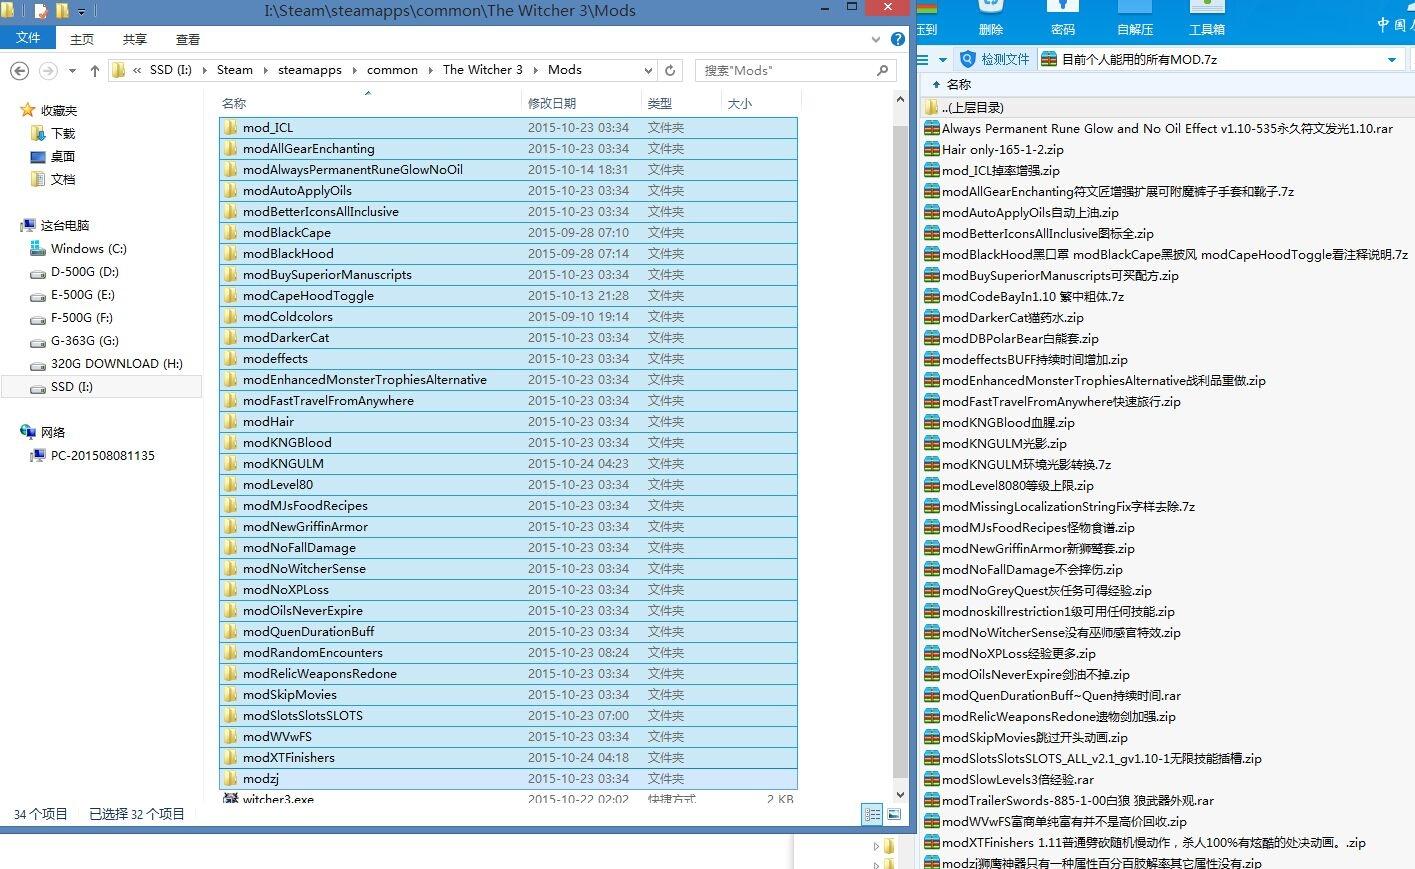Click 检测文件 button in archive tool

(994, 59)
